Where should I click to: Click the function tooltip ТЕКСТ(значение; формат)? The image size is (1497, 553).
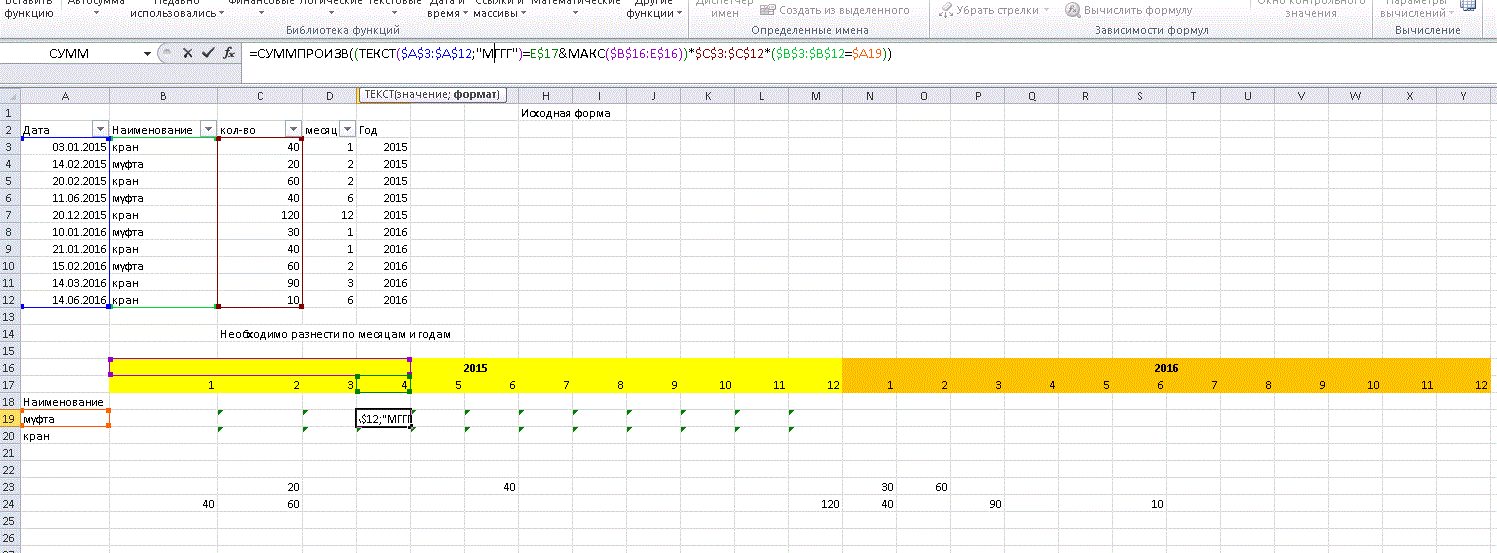(433, 95)
